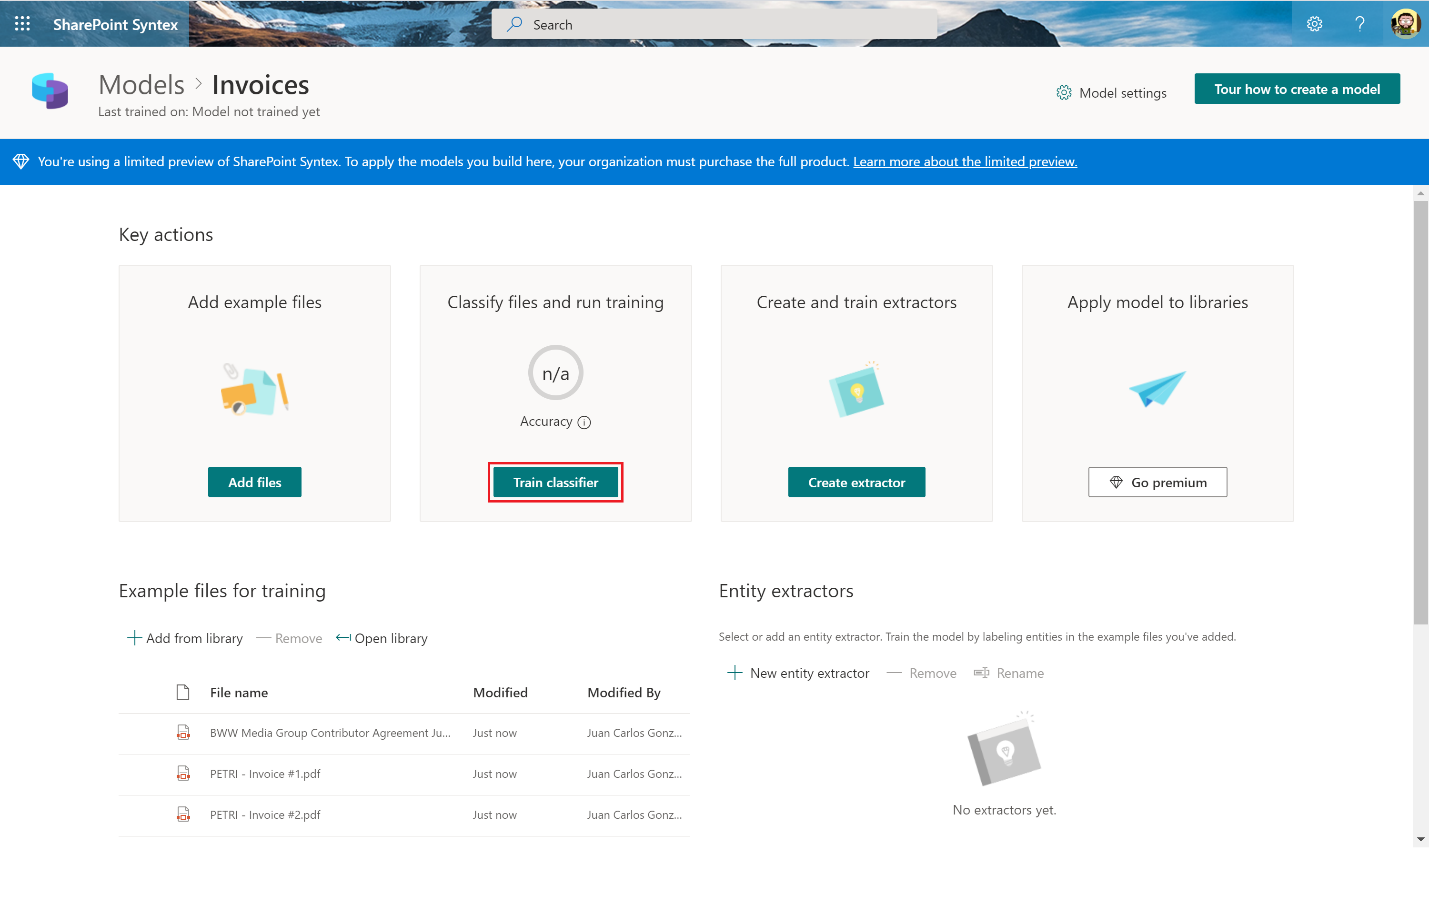The width and height of the screenshot is (1429, 915).
Task: Open the app launcher waffle icon
Action: pyautogui.click(x=22, y=24)
